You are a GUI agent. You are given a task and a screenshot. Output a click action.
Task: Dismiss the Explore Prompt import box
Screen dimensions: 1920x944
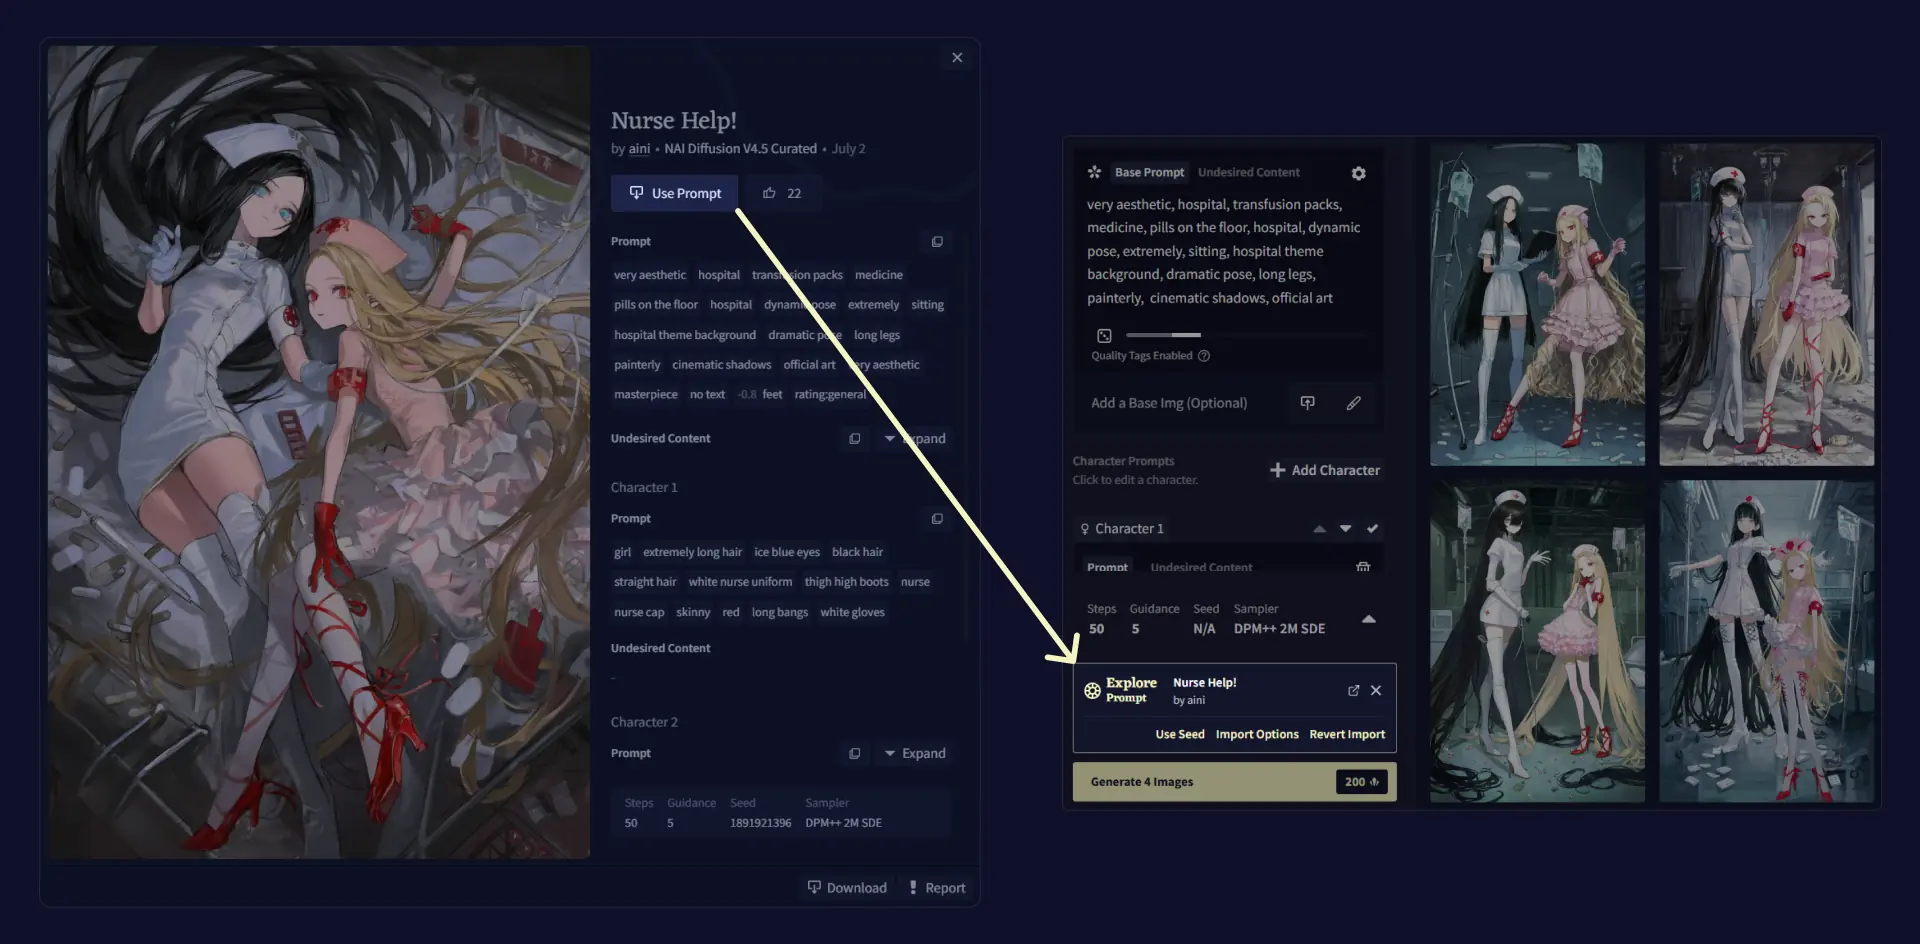coord(1376,690)
